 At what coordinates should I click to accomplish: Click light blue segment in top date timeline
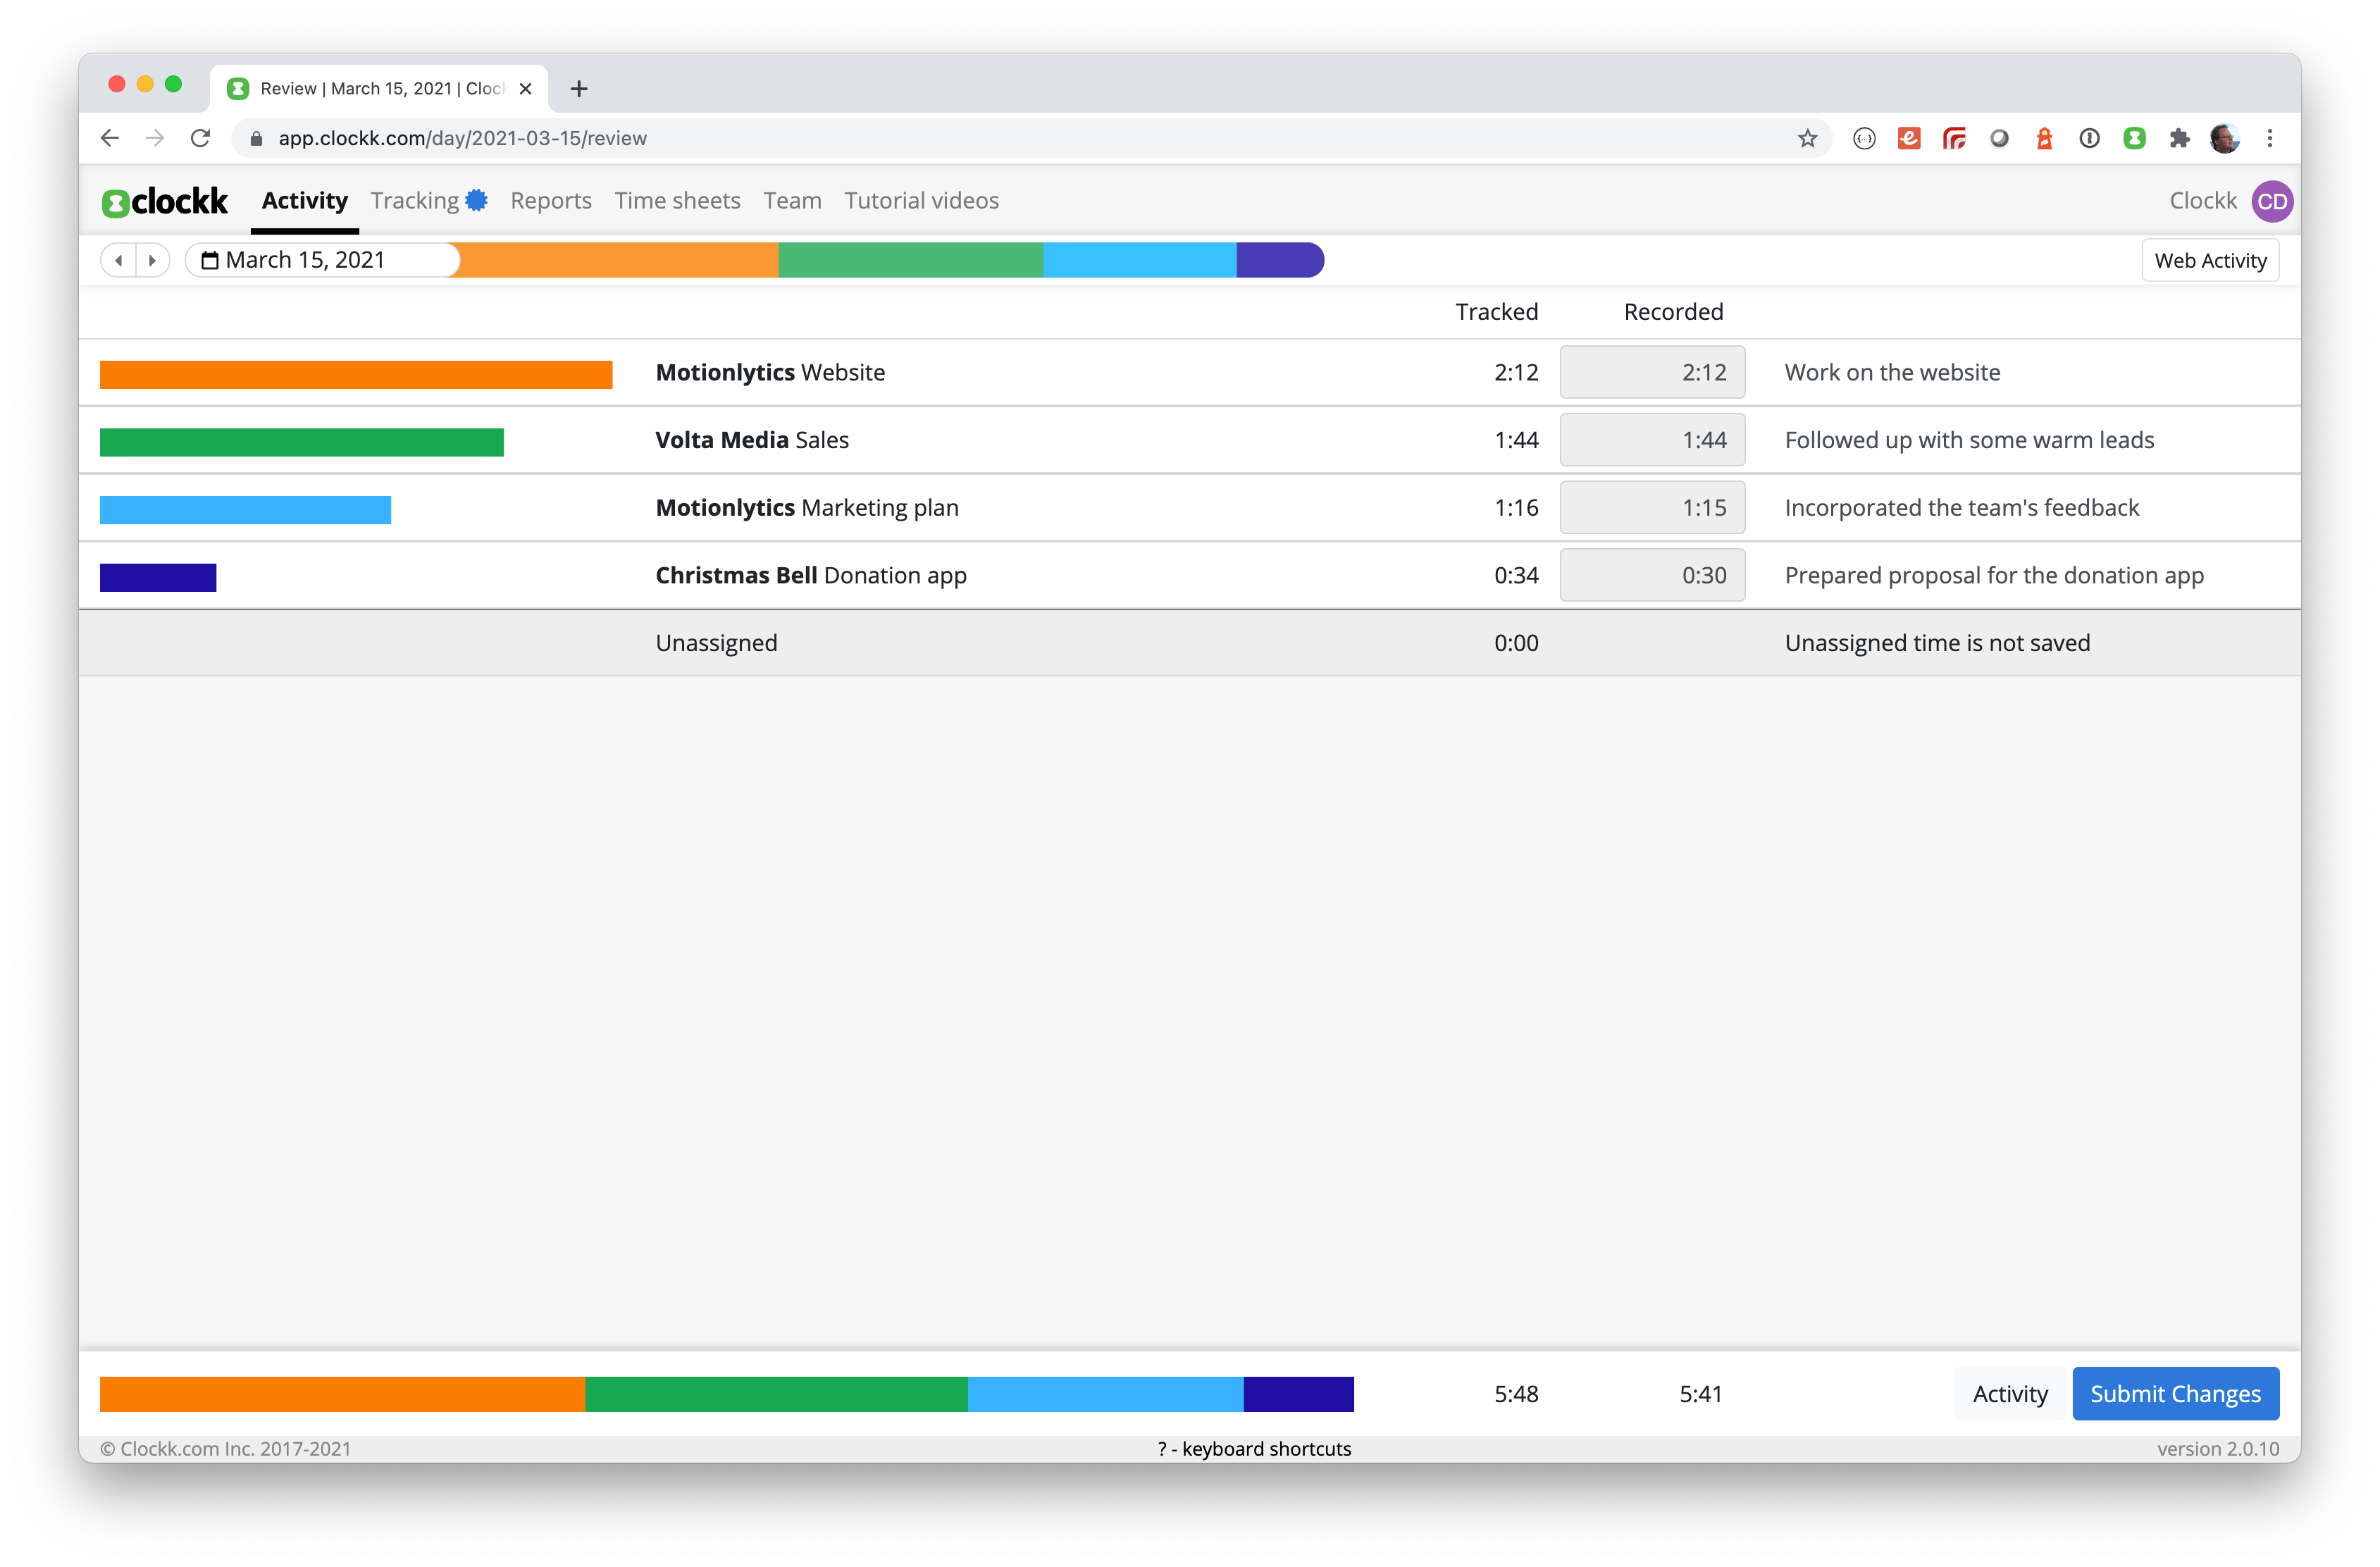(x=1140, y=260)
